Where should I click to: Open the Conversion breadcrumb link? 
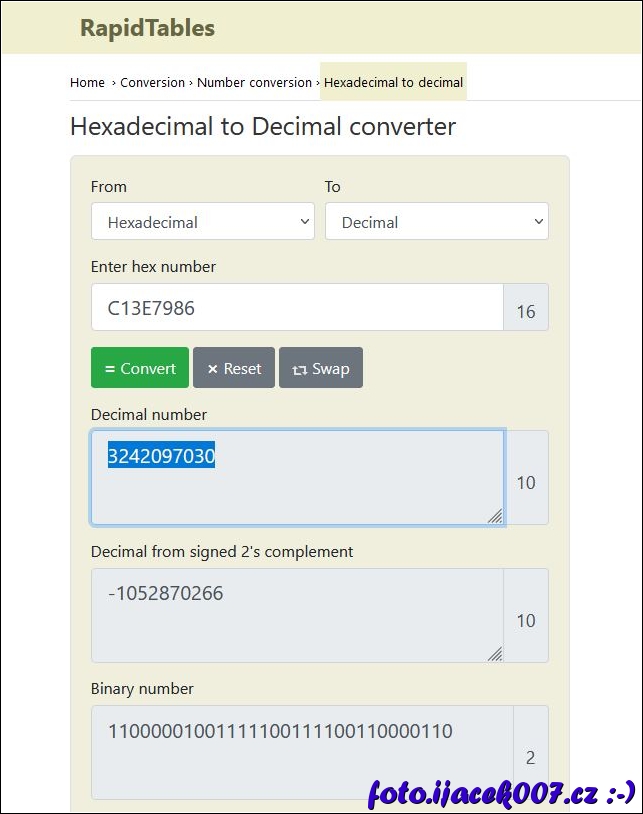pyautogui.click(x=152, y=83)
